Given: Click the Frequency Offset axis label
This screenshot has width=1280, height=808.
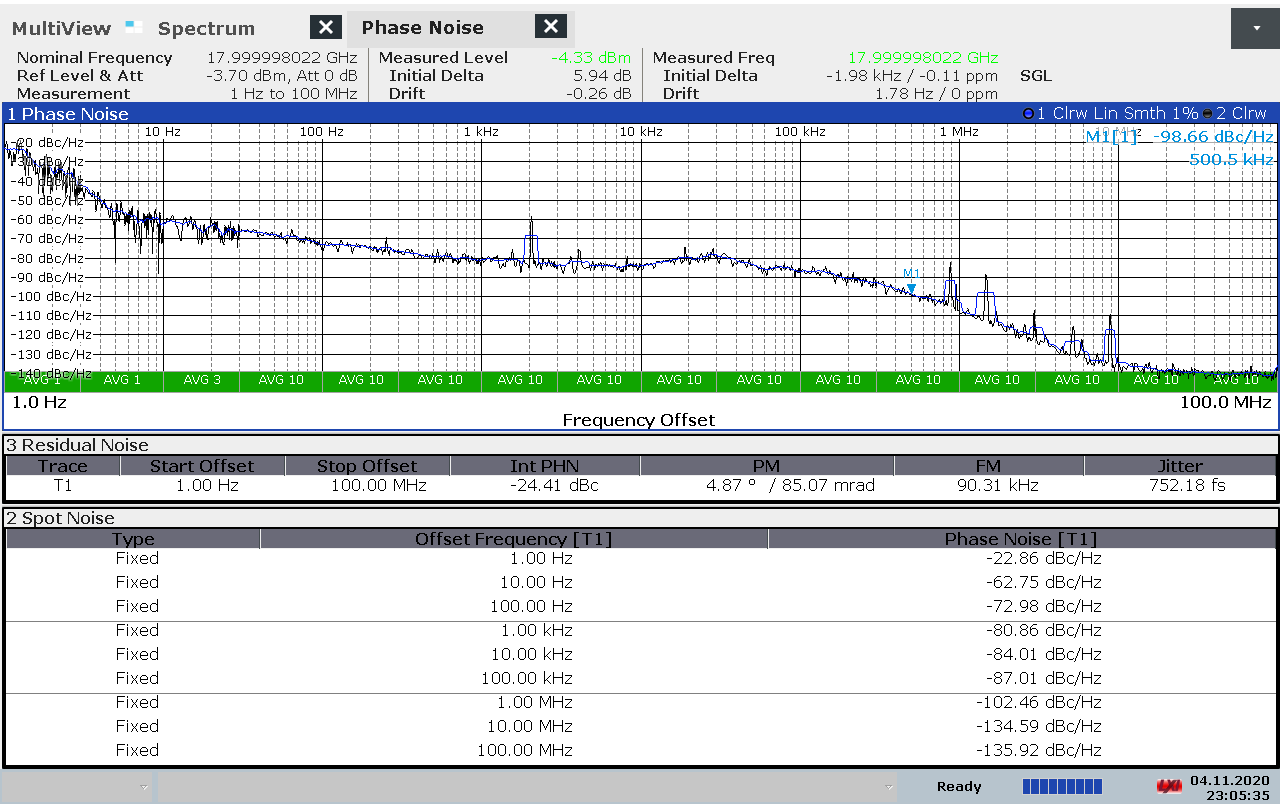Looking at the screenshot, I should [x=639, y=420].
